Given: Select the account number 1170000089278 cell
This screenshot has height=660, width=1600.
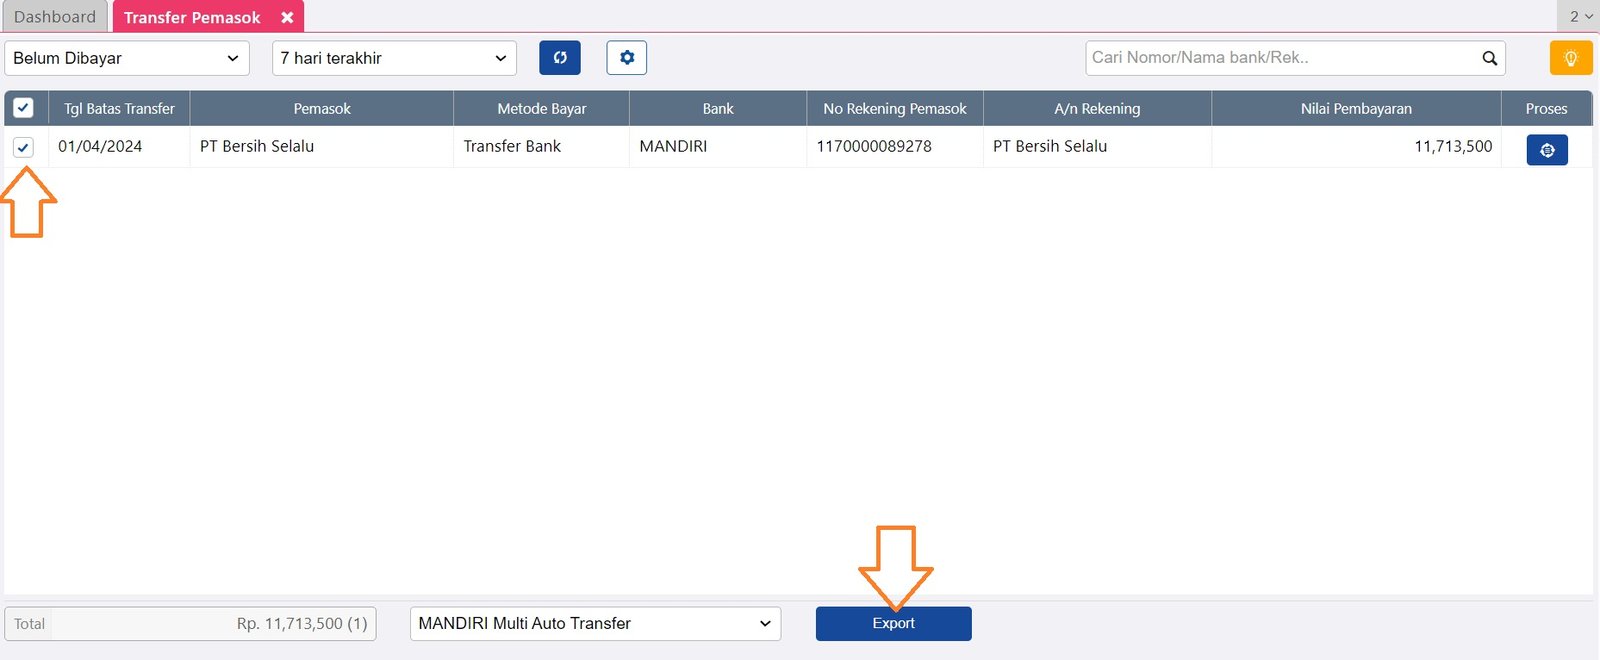Looking at the screenshot, I should tap(874, 146).
